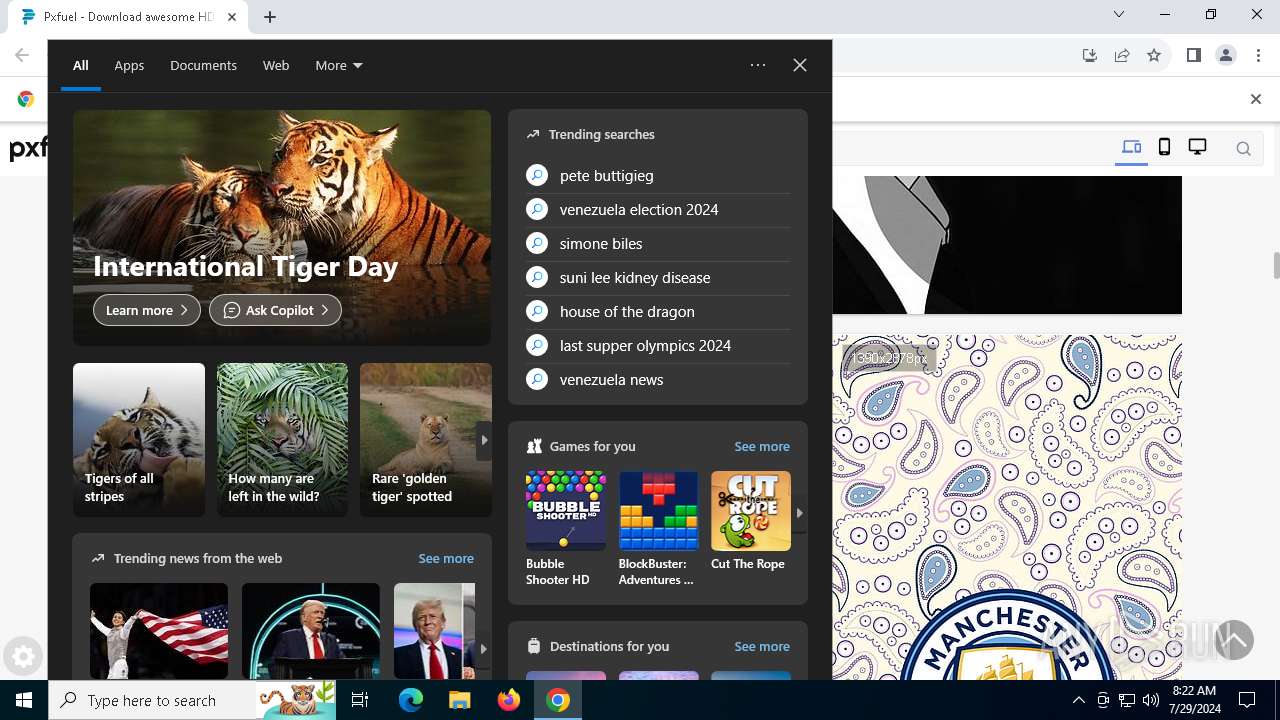Image resolution: width=1280 pixels, height=720 pixels.
Task: Search trending 'suni lee kidney disease'
Action: 658,277
